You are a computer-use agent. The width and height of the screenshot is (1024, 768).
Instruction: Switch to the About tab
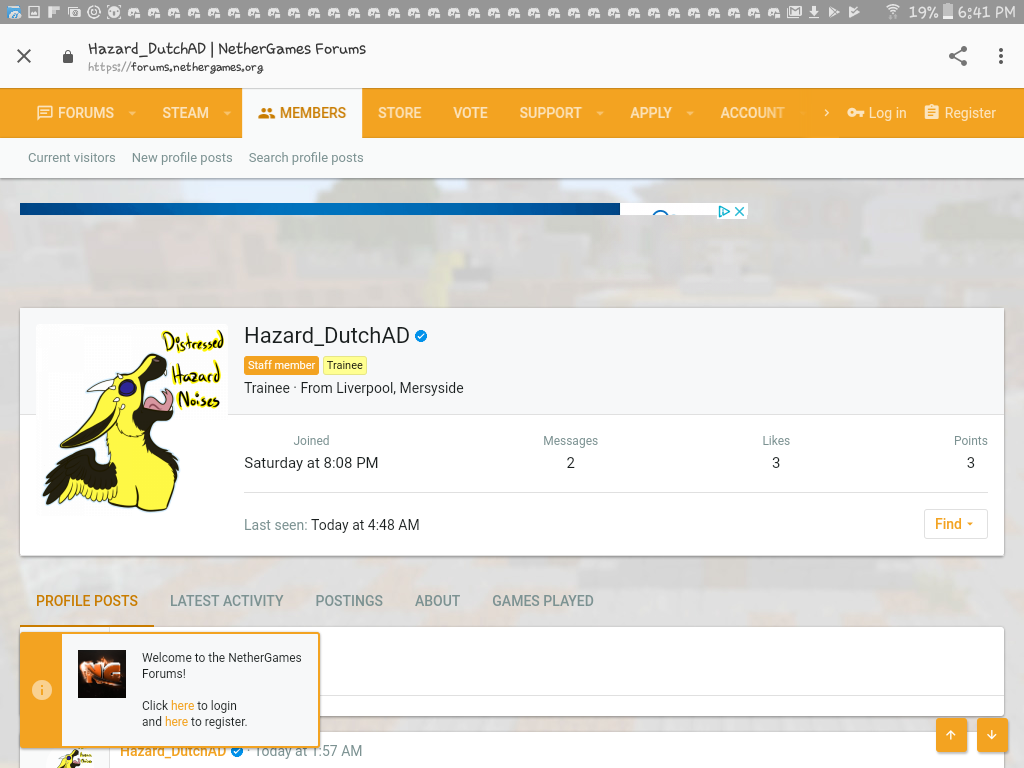[x=438, y=601]
